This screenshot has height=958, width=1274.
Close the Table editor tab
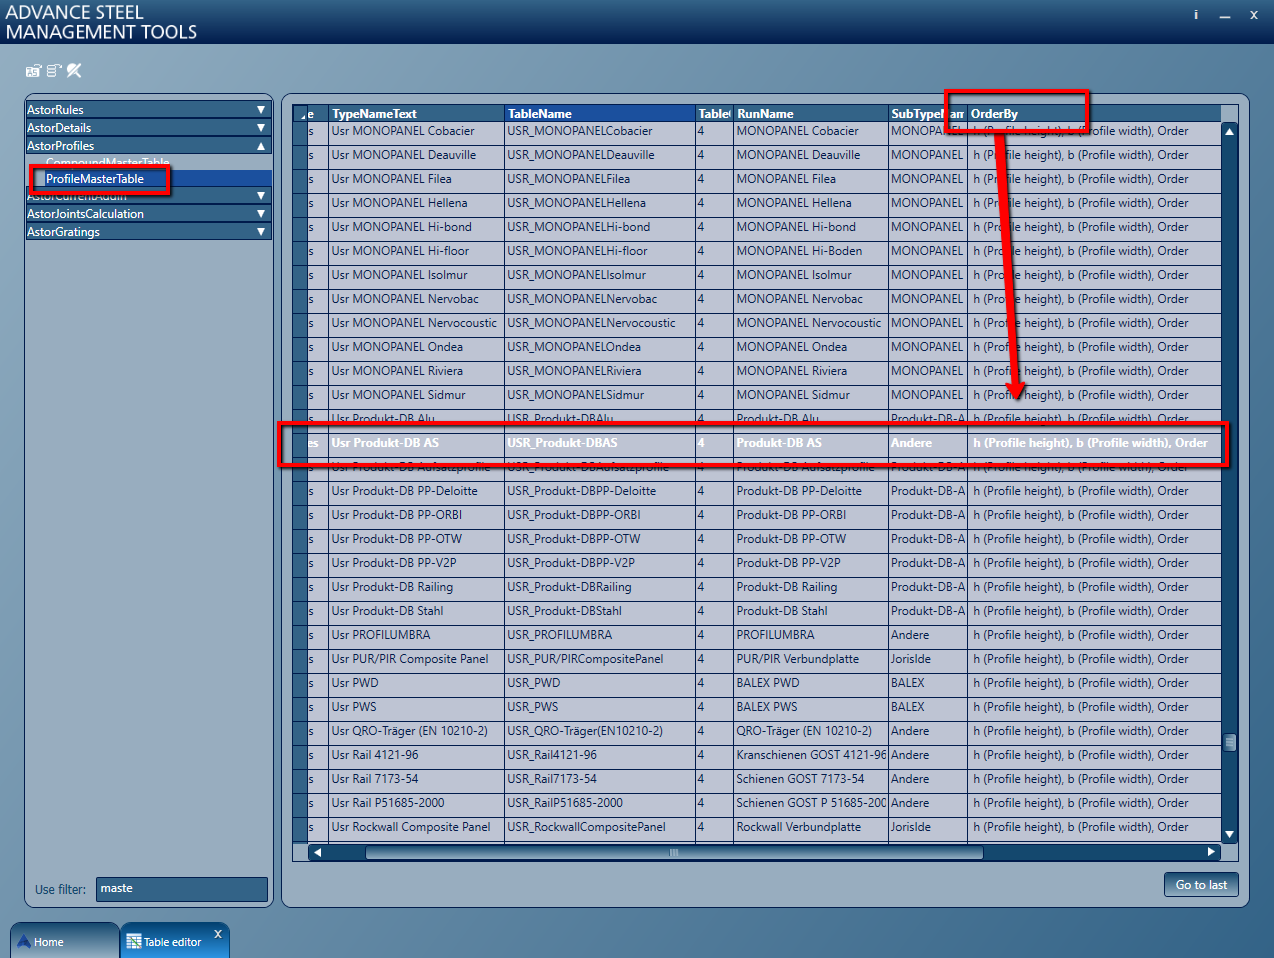(218, 932)
